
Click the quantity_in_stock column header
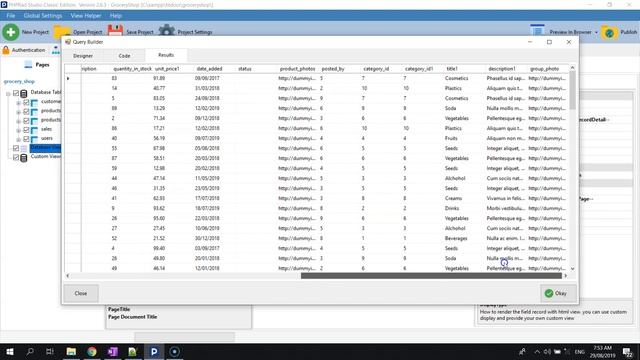132,69
